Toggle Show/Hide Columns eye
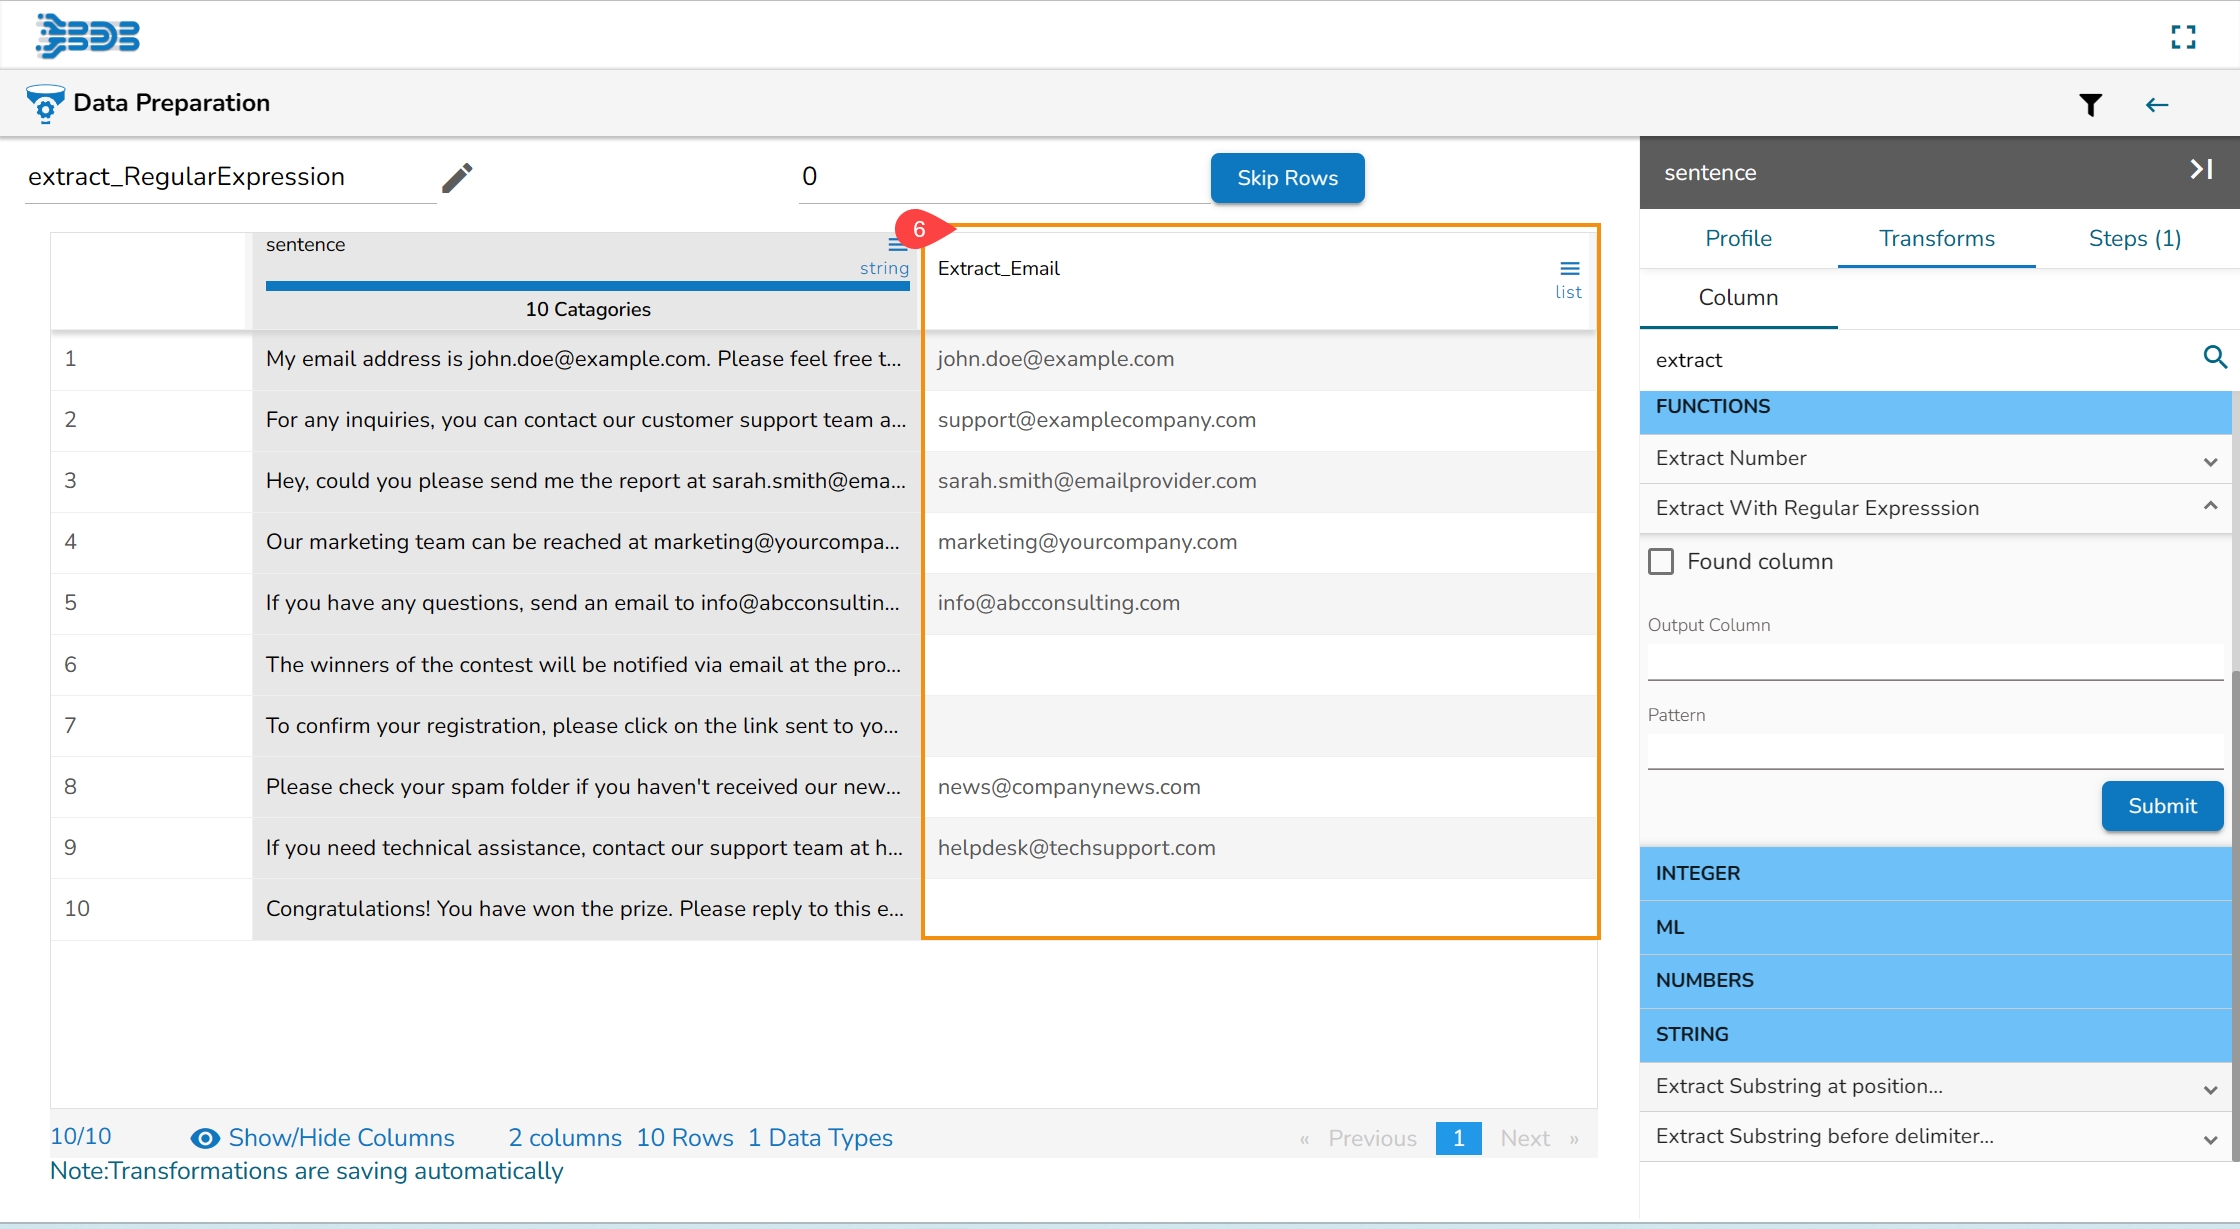 [205, 1138]
